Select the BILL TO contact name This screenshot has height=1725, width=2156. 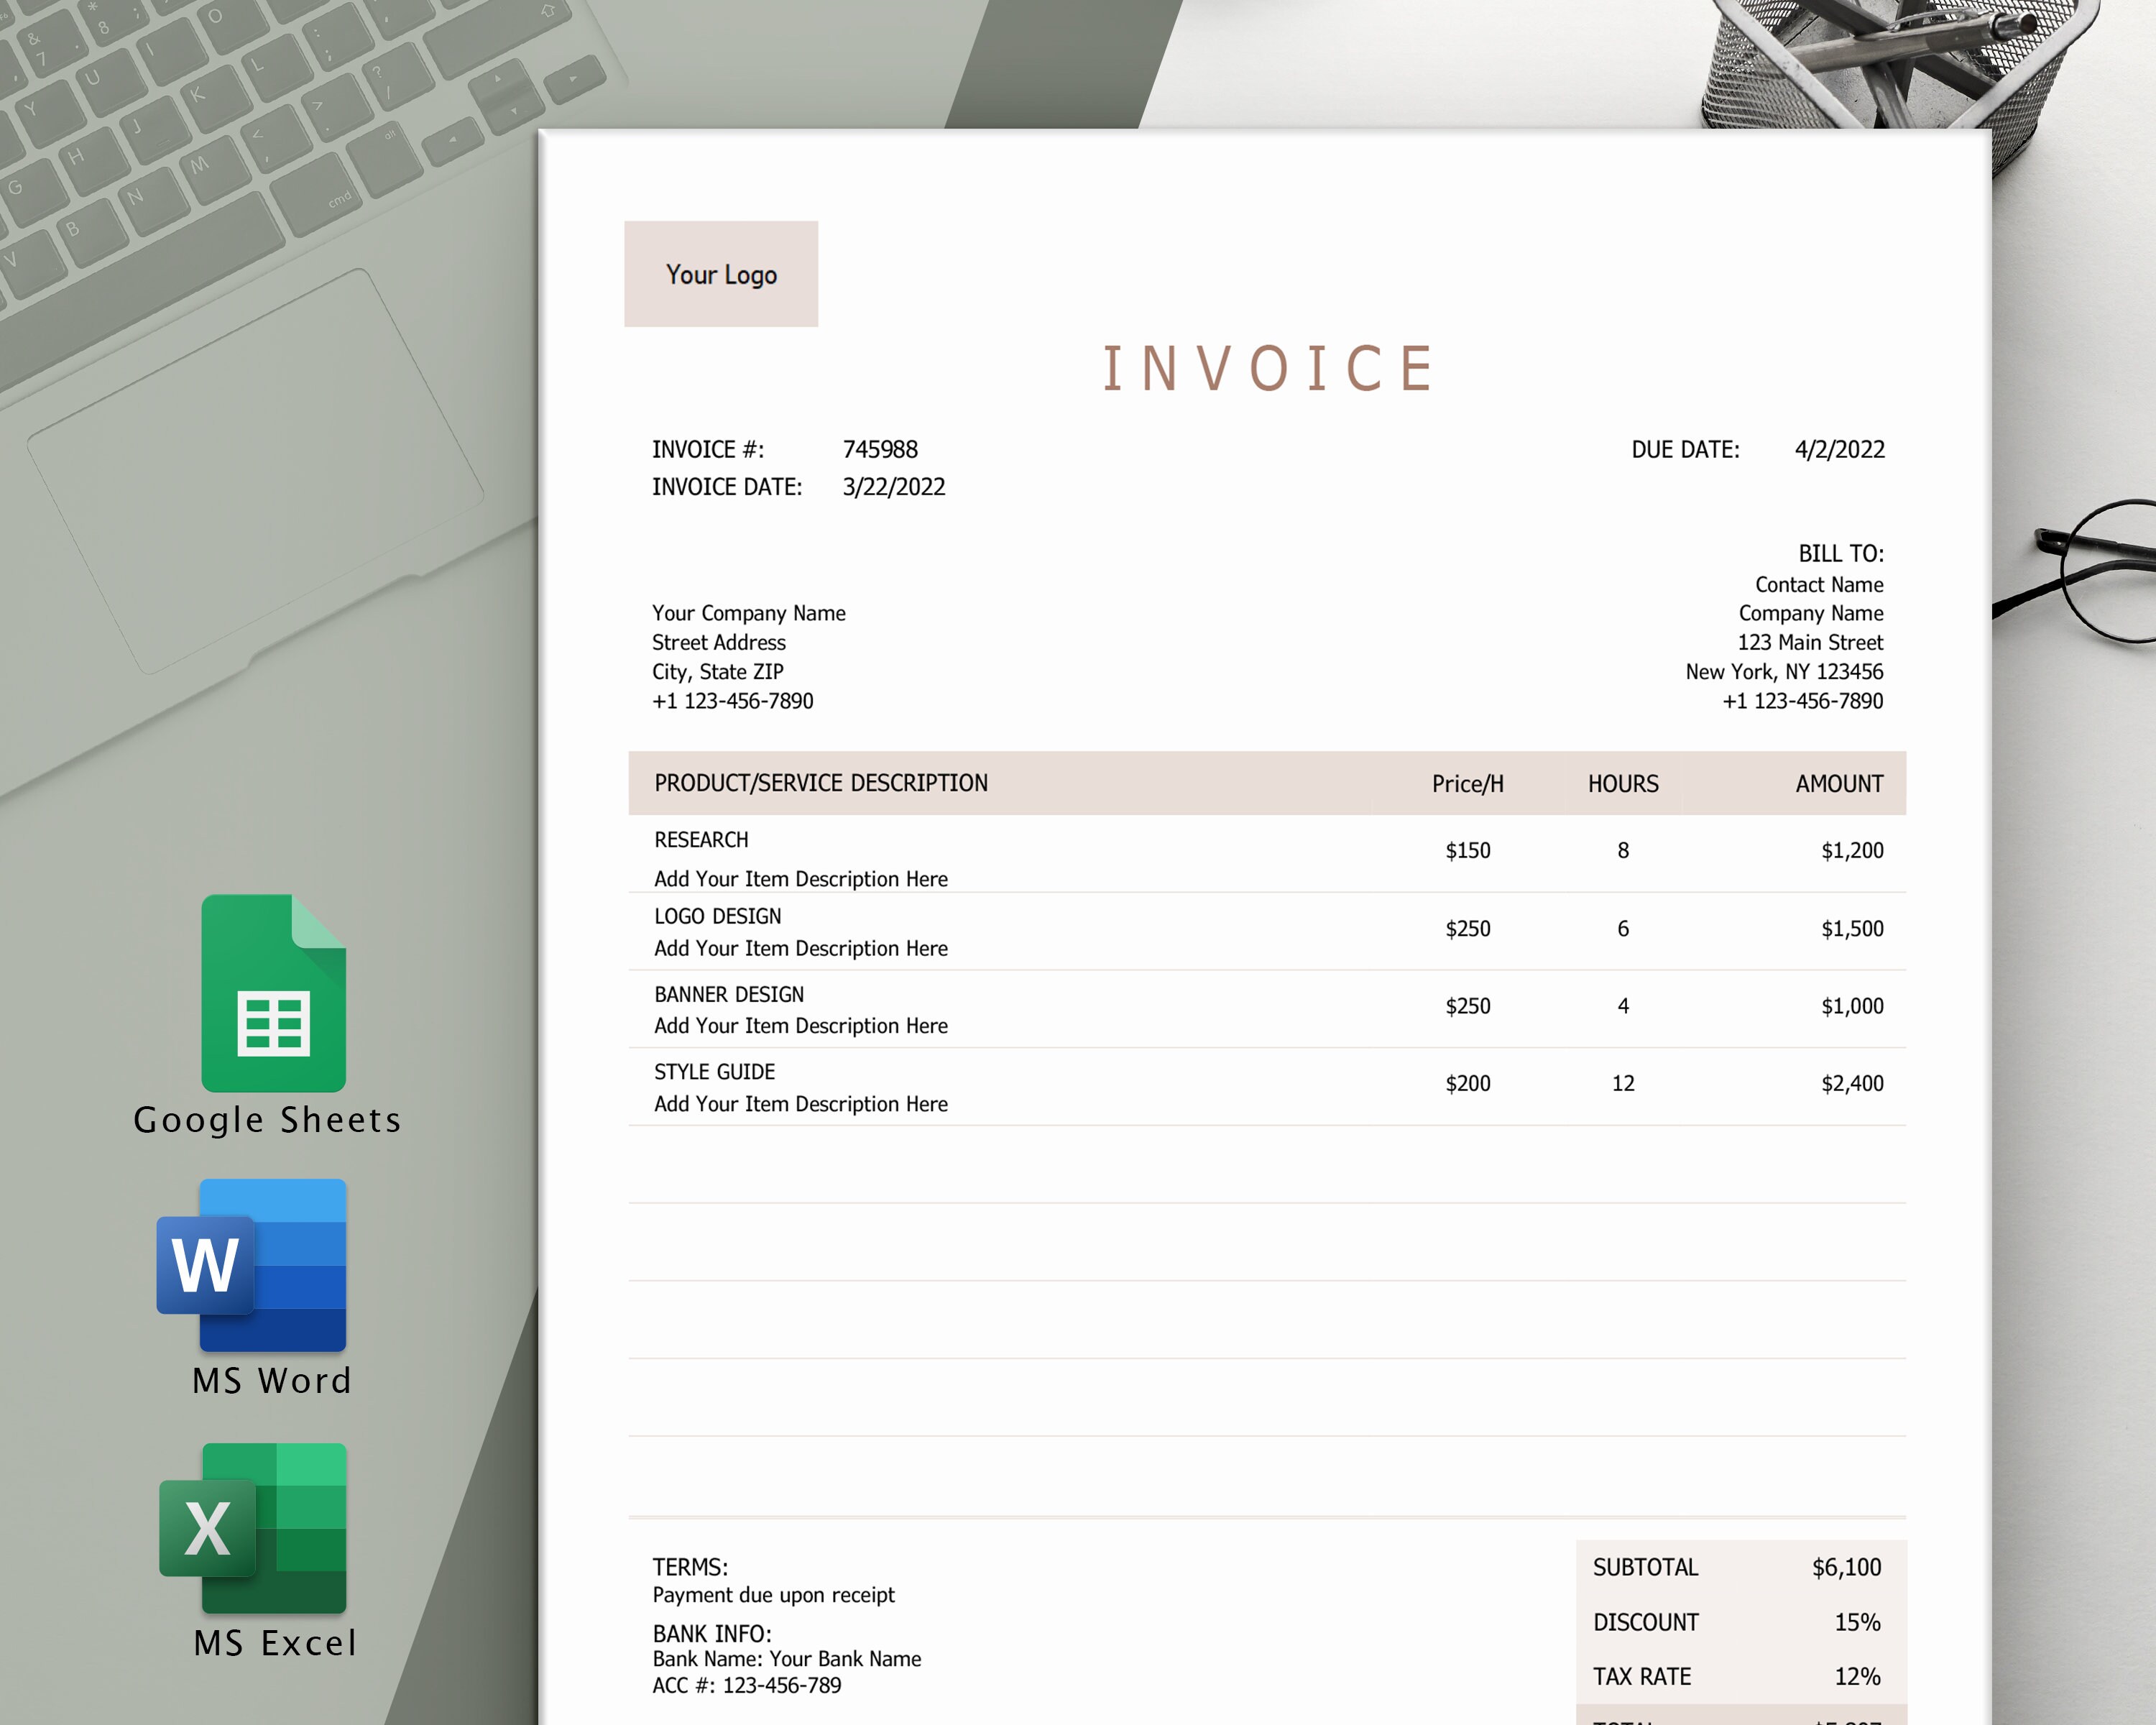(1818, 584)
